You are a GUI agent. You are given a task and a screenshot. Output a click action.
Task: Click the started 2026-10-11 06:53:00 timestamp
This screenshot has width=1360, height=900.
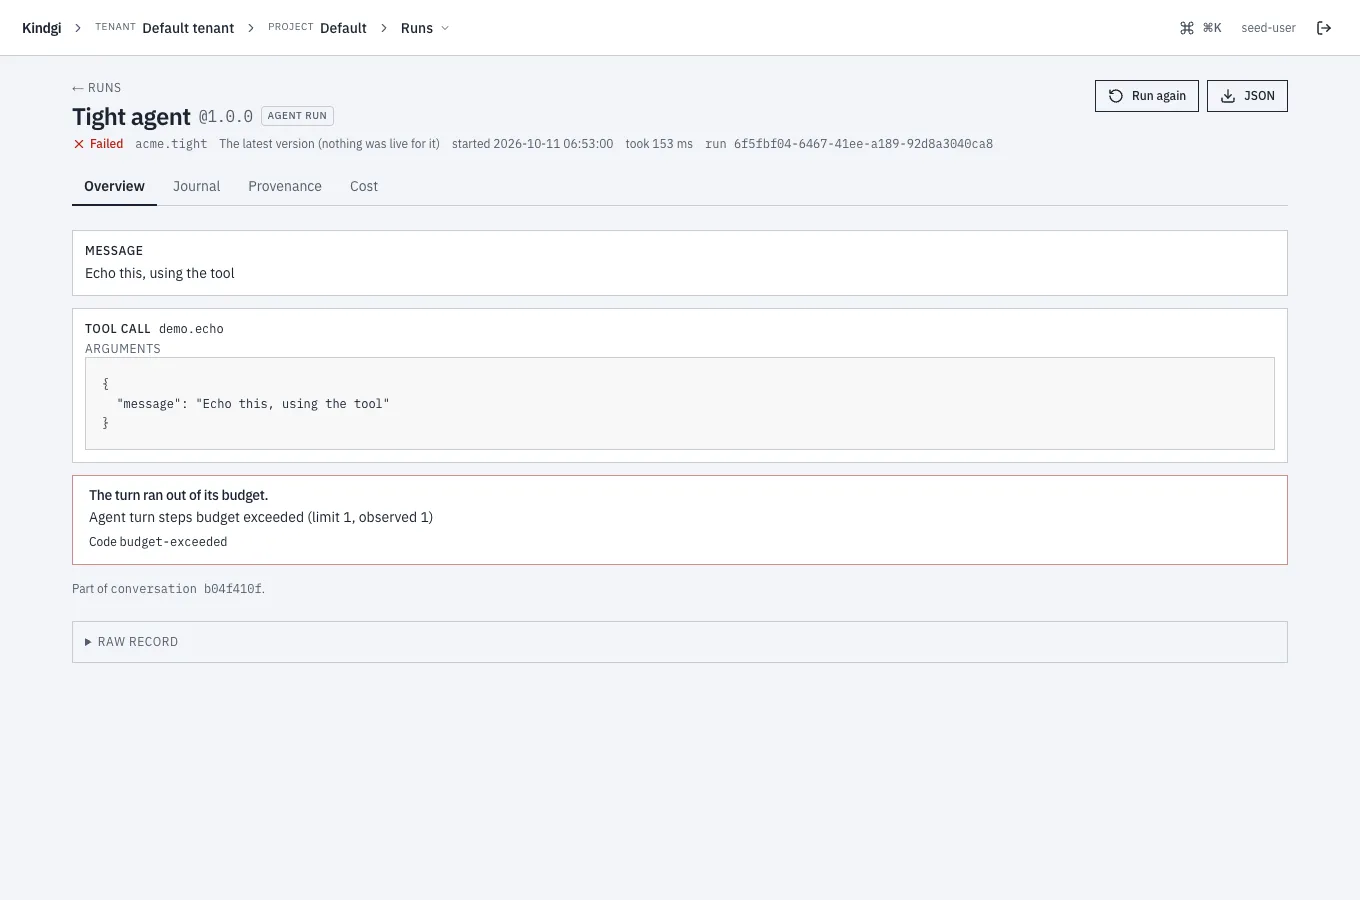[x=532, y=144]
